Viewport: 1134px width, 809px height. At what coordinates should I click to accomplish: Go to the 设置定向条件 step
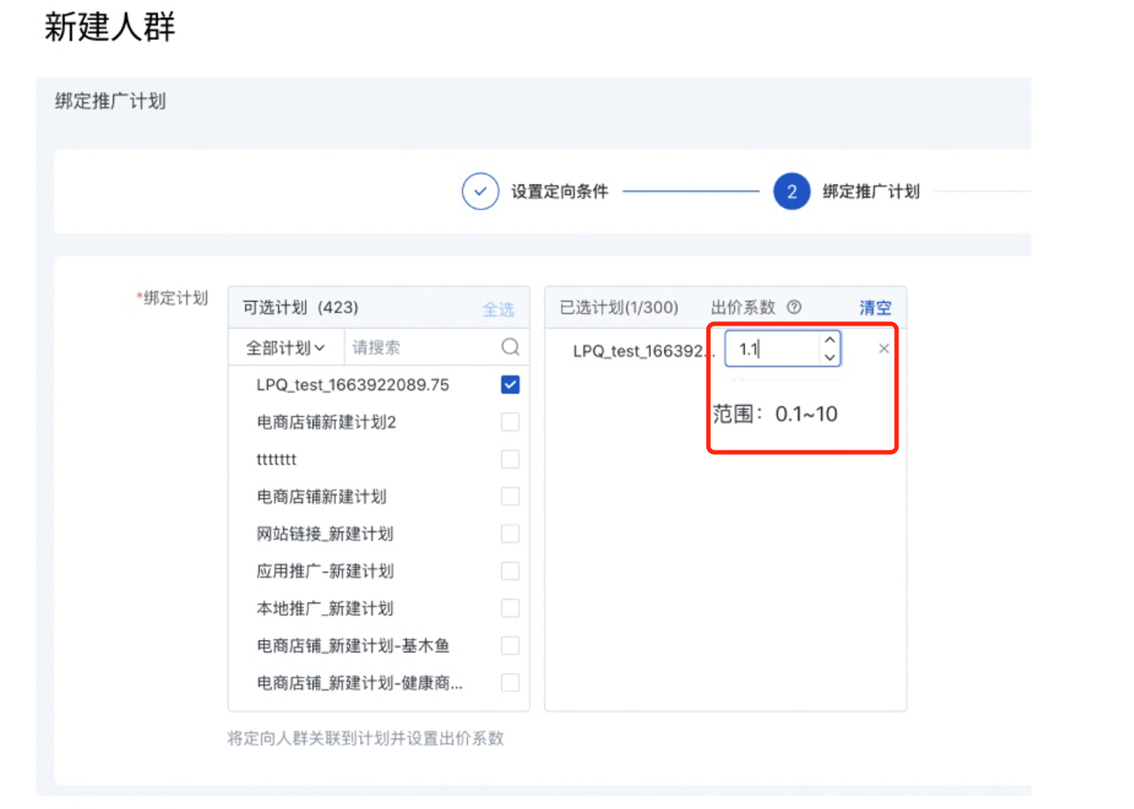560,191
